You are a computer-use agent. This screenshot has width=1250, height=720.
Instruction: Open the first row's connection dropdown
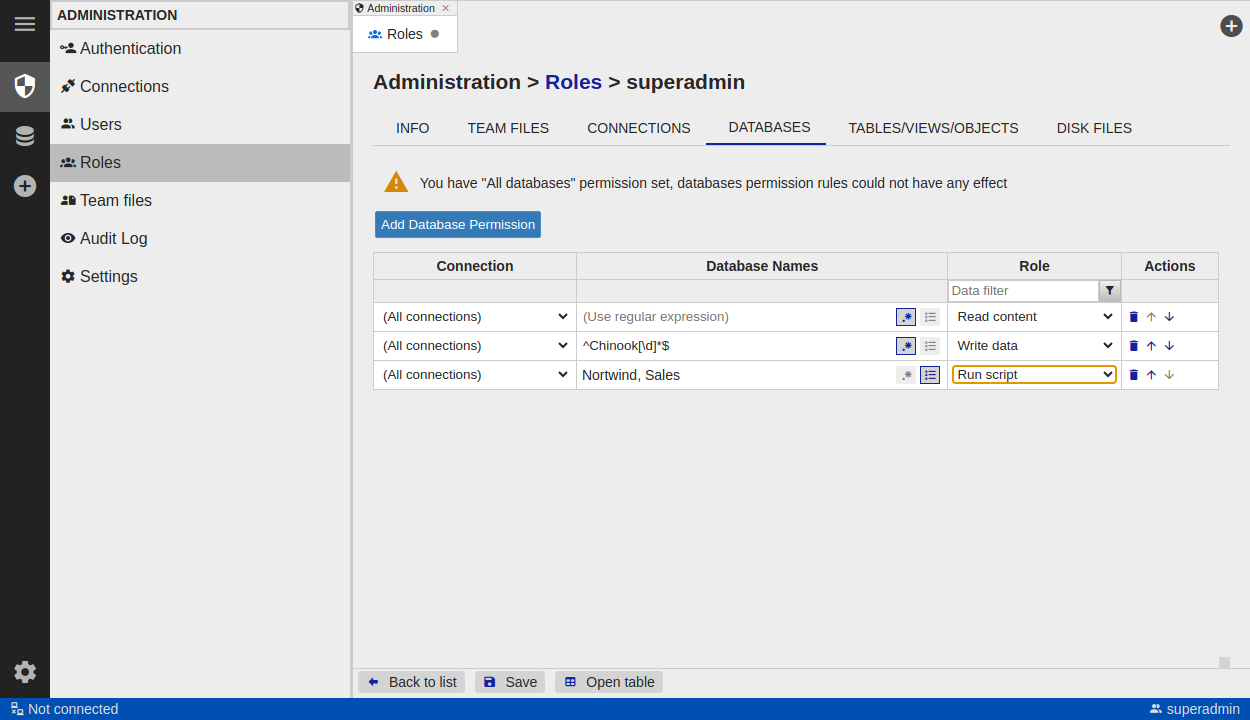pos(475,317)
